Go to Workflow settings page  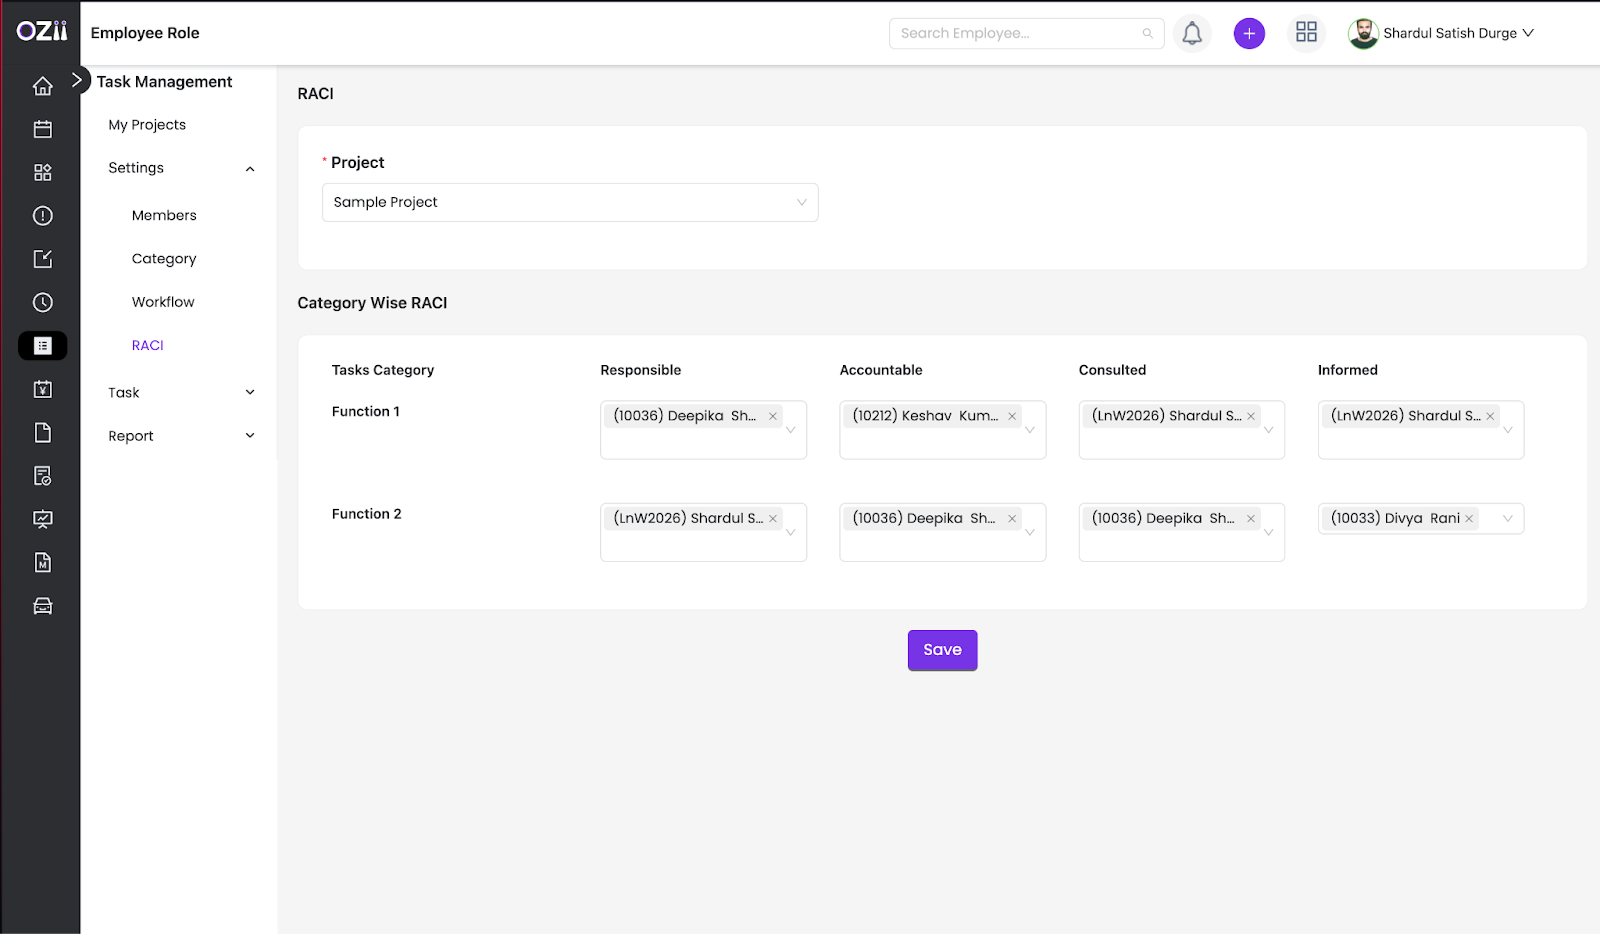(163, 302)
